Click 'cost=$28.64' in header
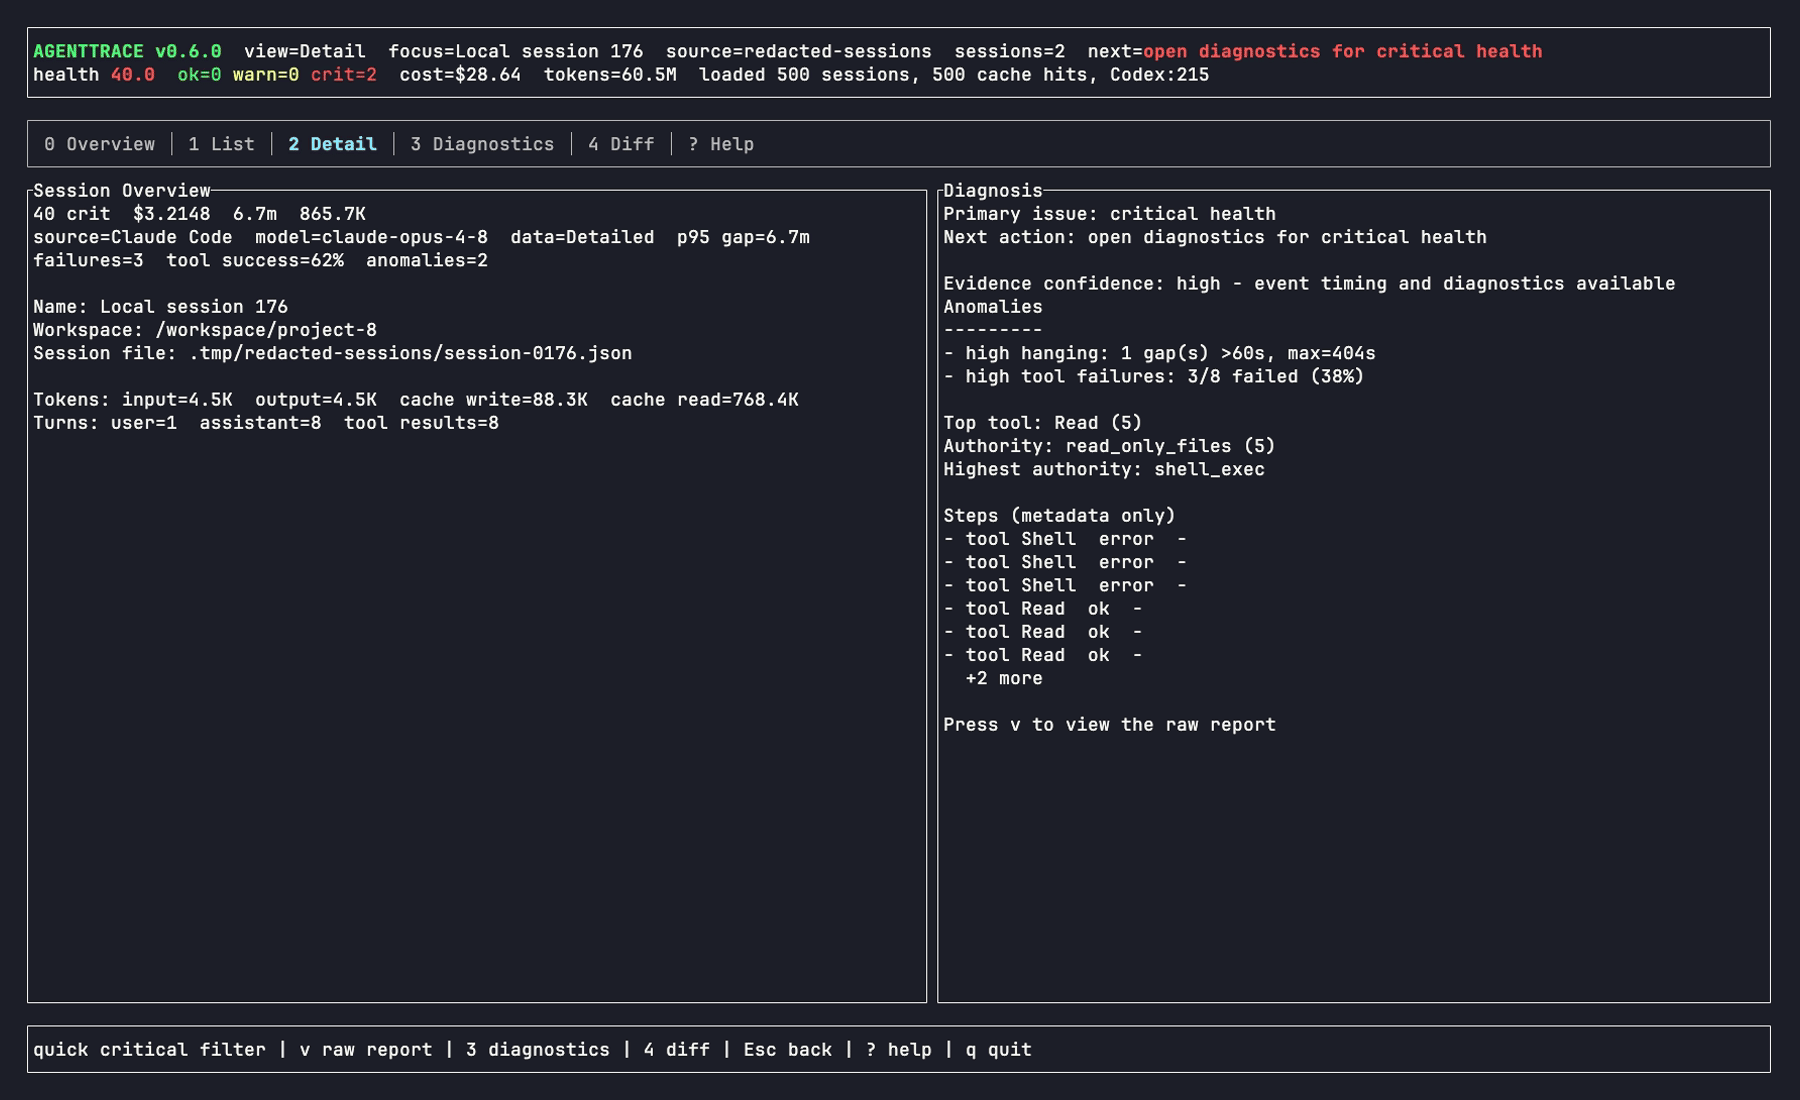The image size is (1800, 1100). click(x=460, y=75)
